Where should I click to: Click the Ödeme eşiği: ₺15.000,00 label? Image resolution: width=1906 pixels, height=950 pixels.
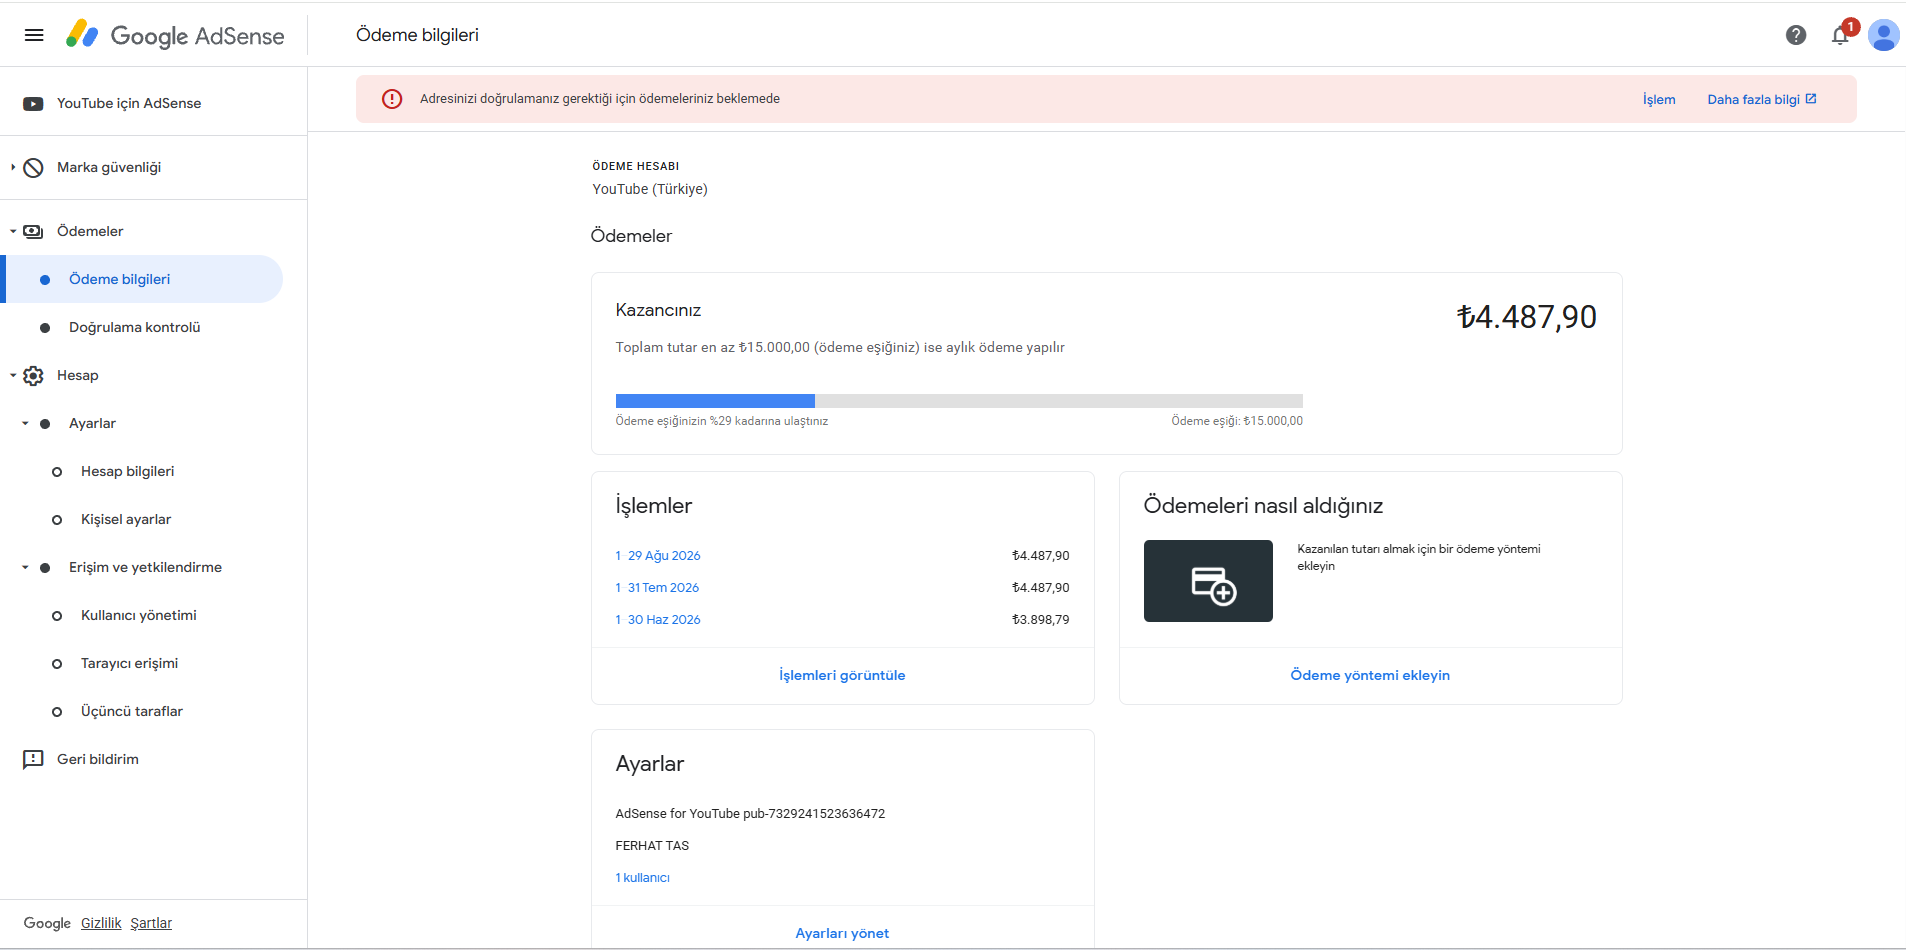(1237, 421)
